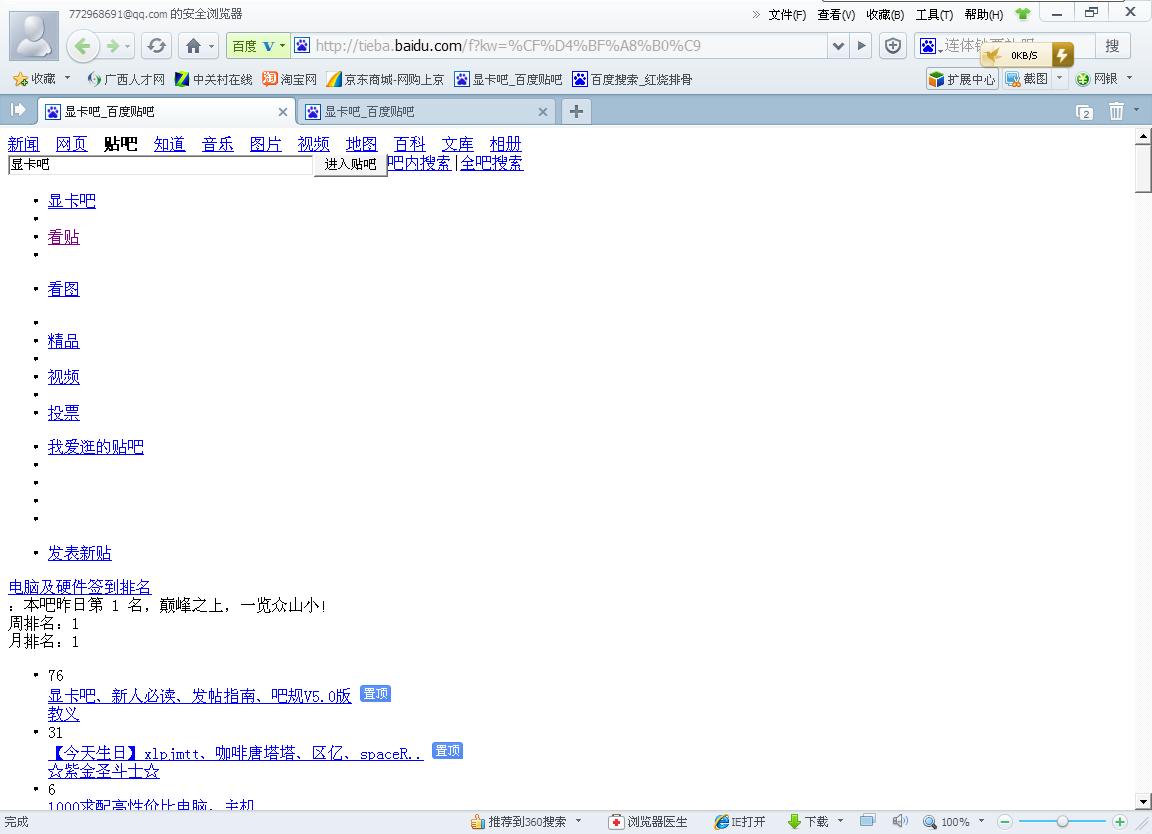Screen dimensions: 1152x834
Task: Go back with the green arrow
Action: (83, 46)
